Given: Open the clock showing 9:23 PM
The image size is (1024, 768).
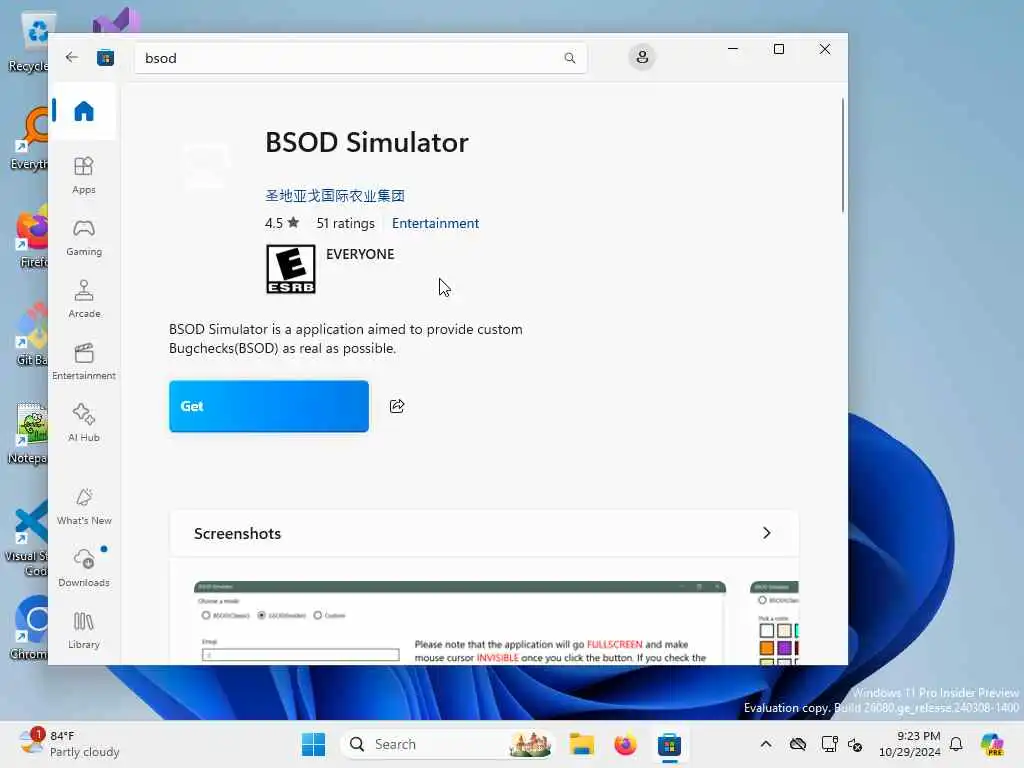Looking at the screenshot, I should pos(910,744).
